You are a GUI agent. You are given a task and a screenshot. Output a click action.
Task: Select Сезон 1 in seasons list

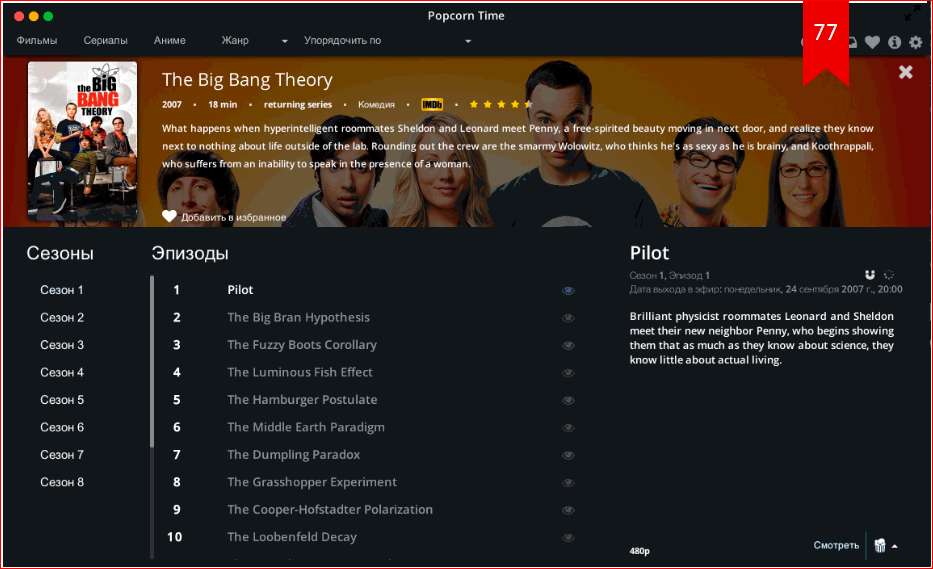[x=62, y=290]
